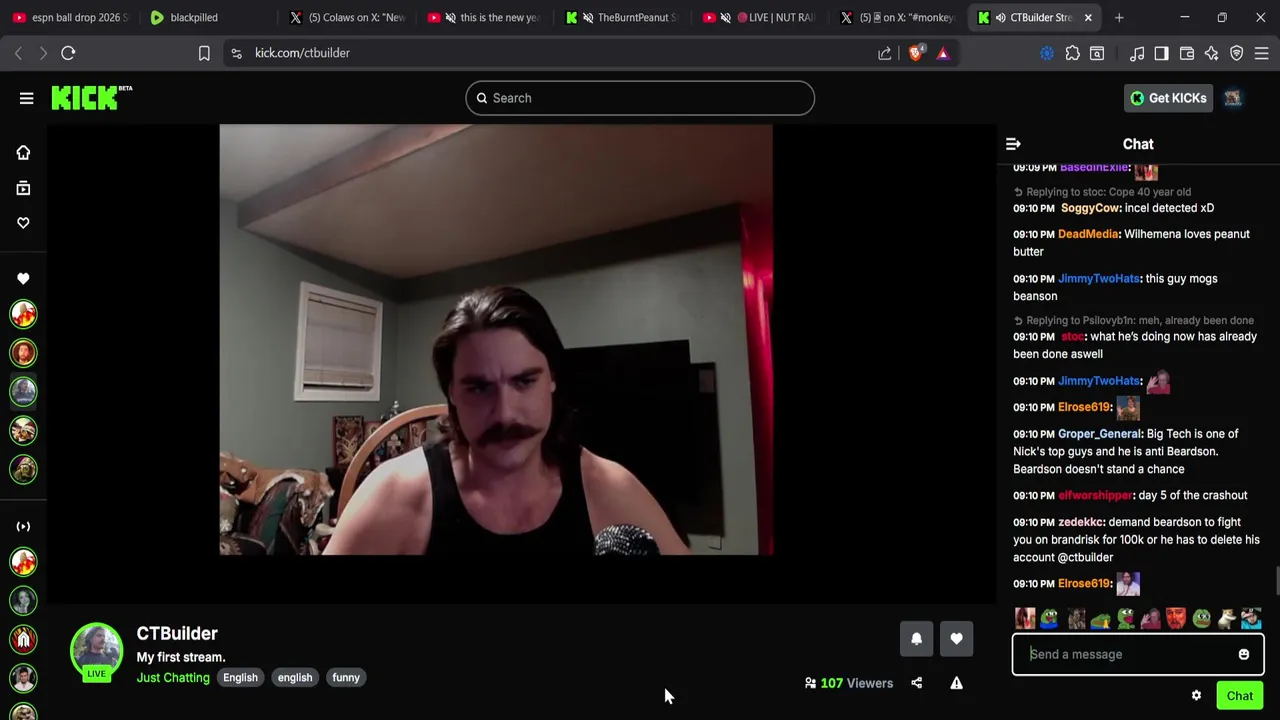Image resolution: width=1280 pixels, height=720 pixels.
Task: Click the elfworshipper username in chat
Action: [1095, 496]
